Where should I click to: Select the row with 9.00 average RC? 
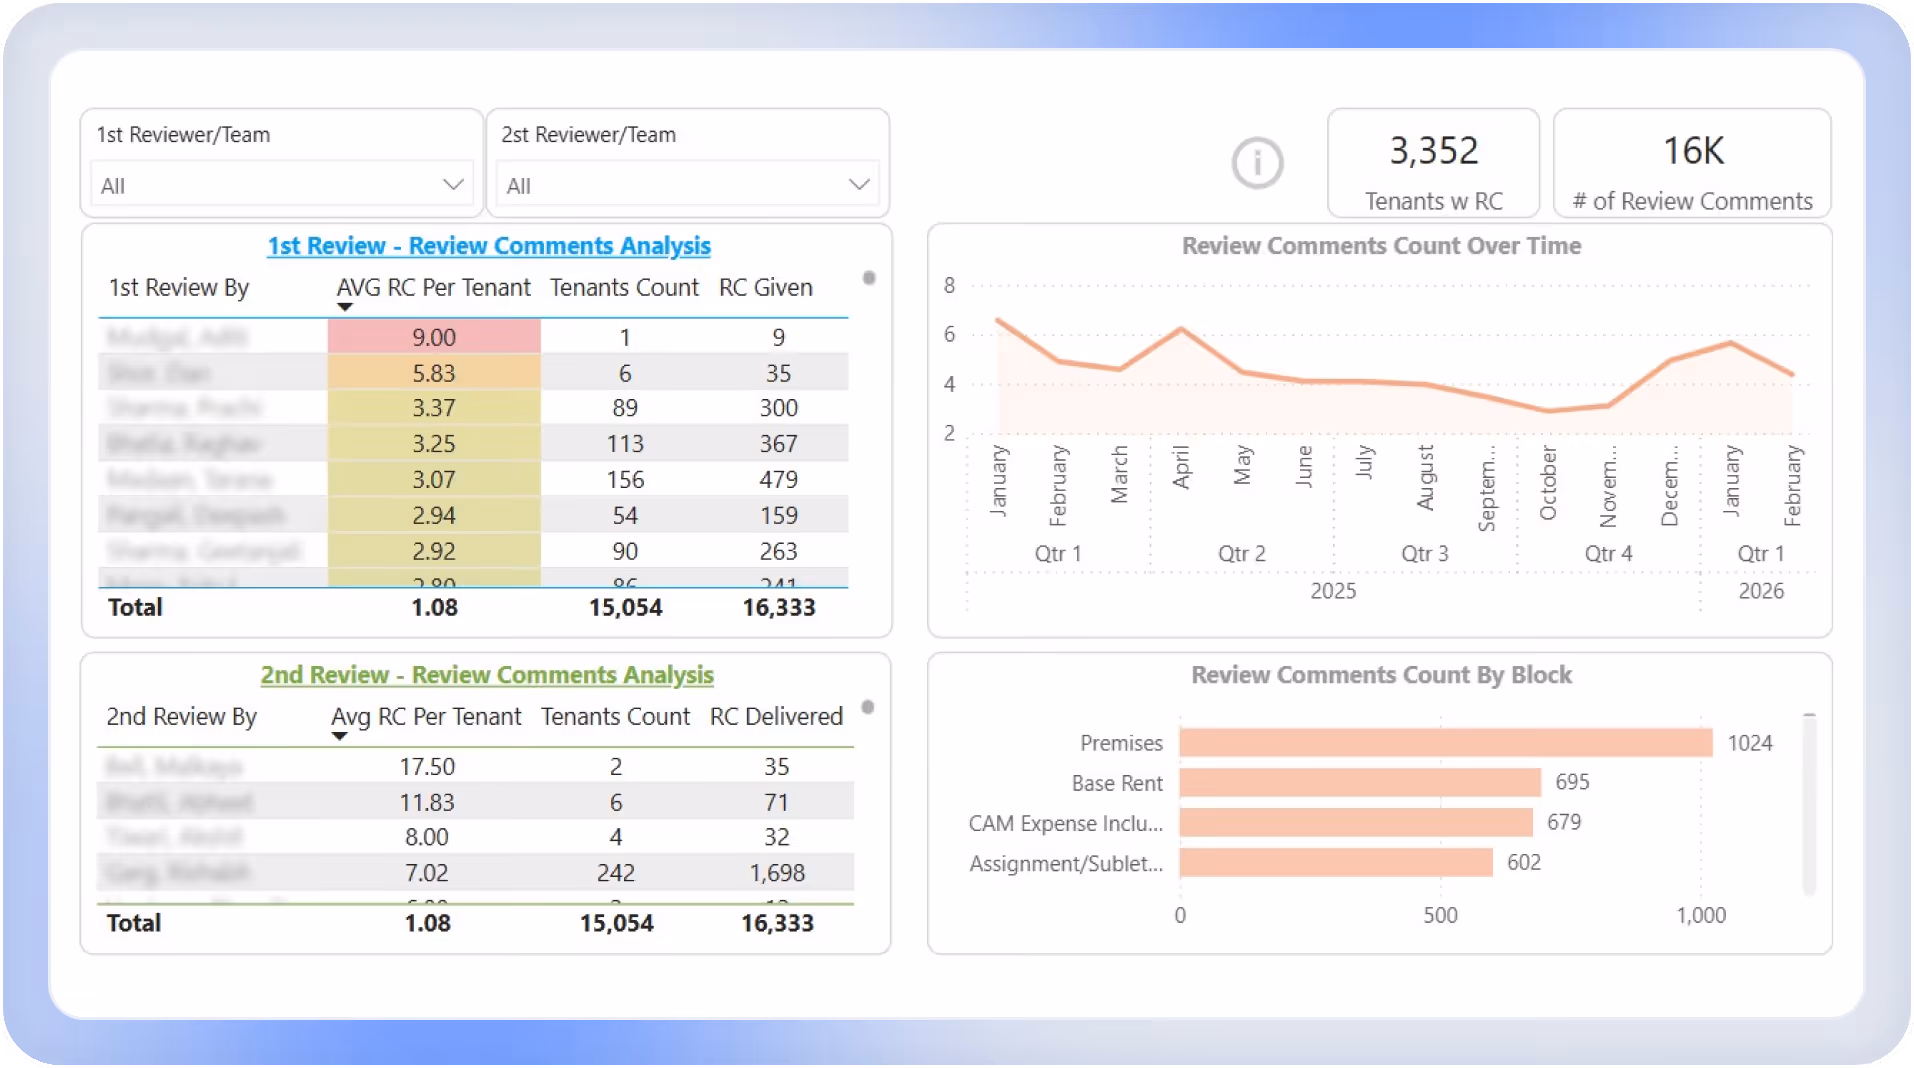click(x=433, y=337)
